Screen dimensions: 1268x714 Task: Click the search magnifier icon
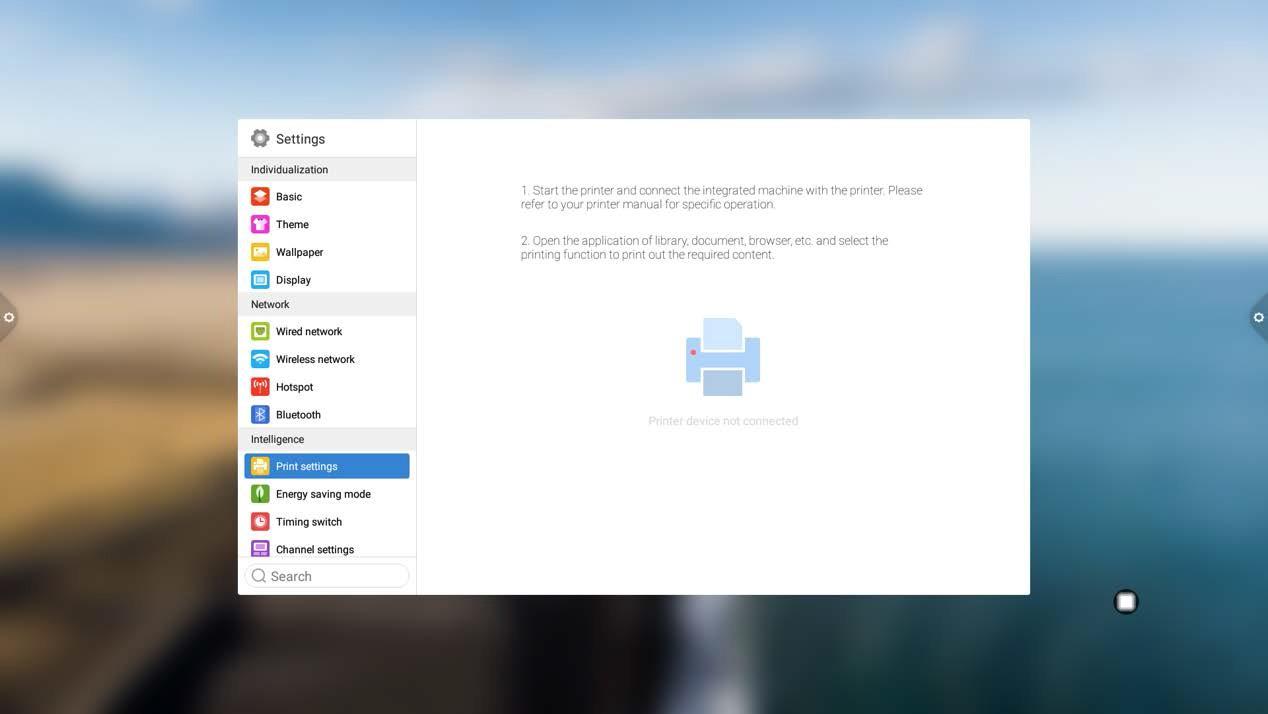tap(259, 576)
